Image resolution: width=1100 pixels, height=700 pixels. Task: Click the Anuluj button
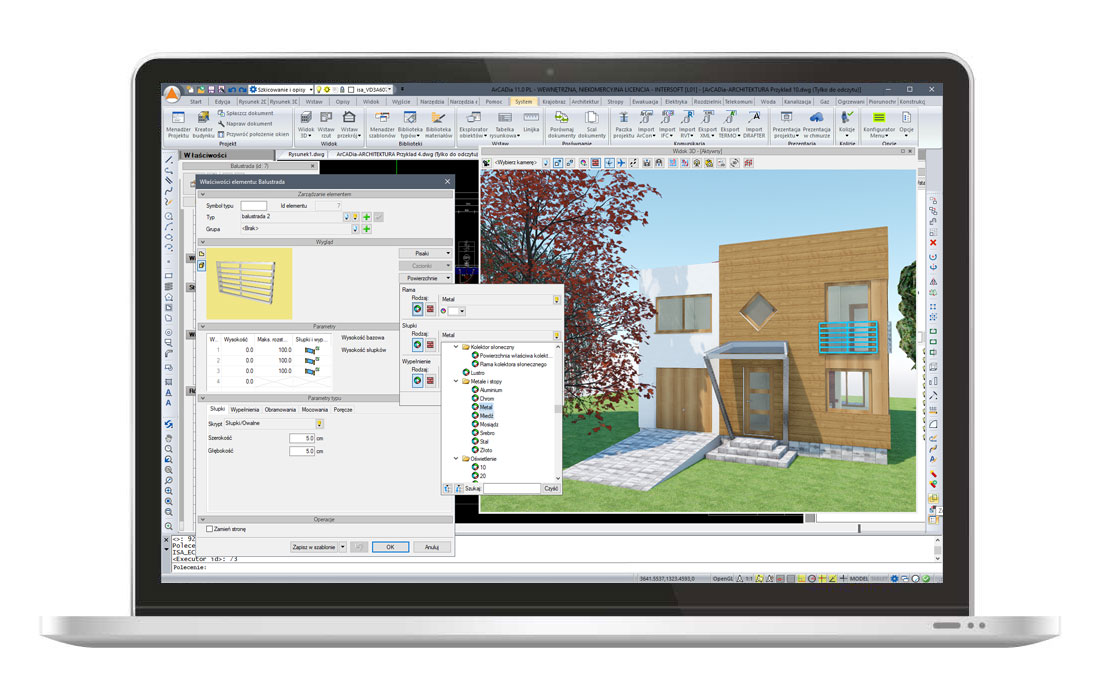pyautogui.click(x=431, y=547)
